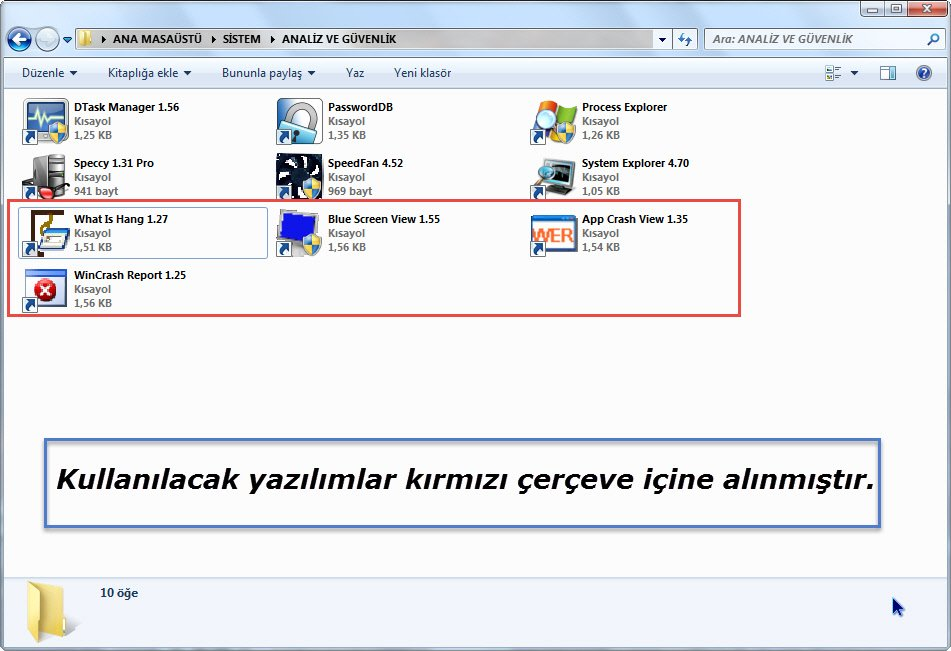
Task: Select the SpeedFan 4.52 file name
Action: point(365,163)
